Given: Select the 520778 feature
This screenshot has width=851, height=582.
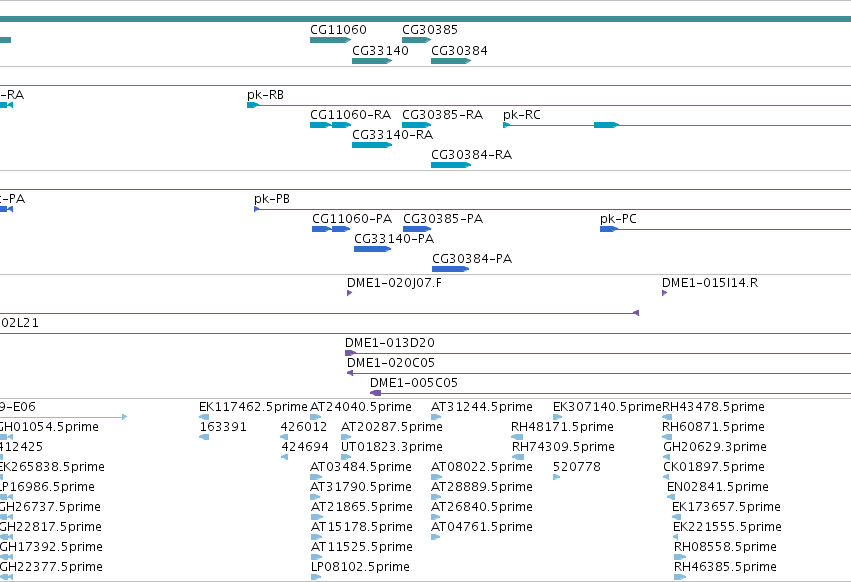Looking at the screenshot, I should (x=557, y=478).
